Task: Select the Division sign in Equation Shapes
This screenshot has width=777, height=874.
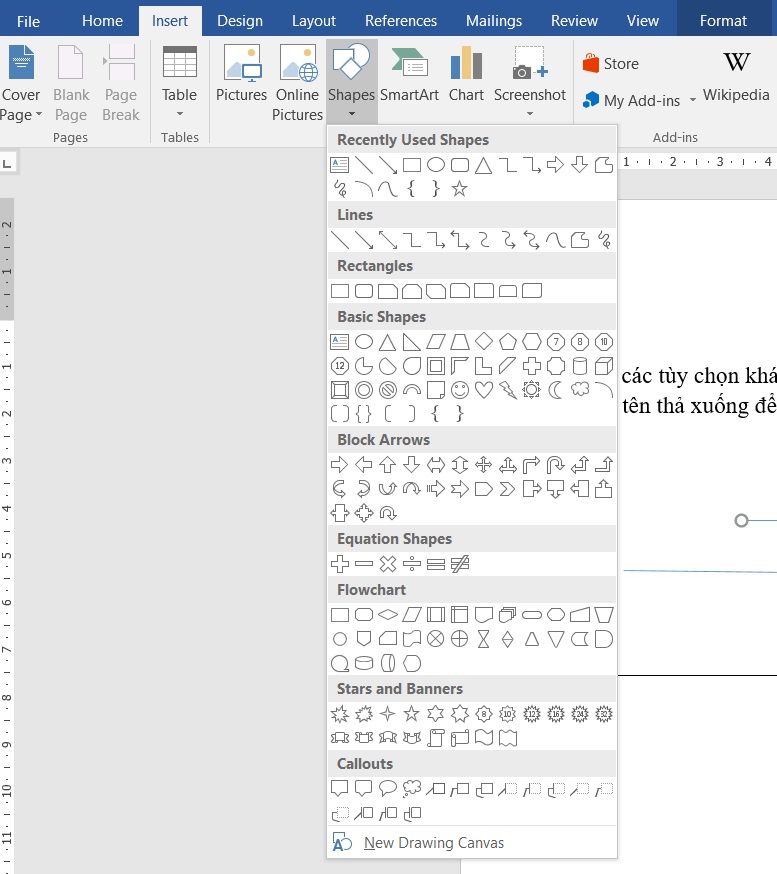Action: [x=412, y=564]
